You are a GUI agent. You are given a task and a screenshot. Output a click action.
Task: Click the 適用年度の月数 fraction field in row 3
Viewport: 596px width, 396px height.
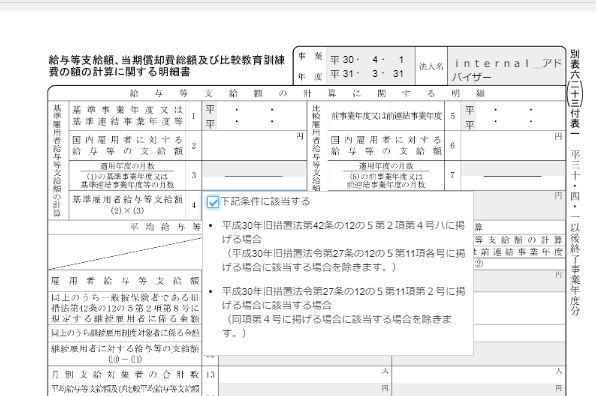point(254,176)
